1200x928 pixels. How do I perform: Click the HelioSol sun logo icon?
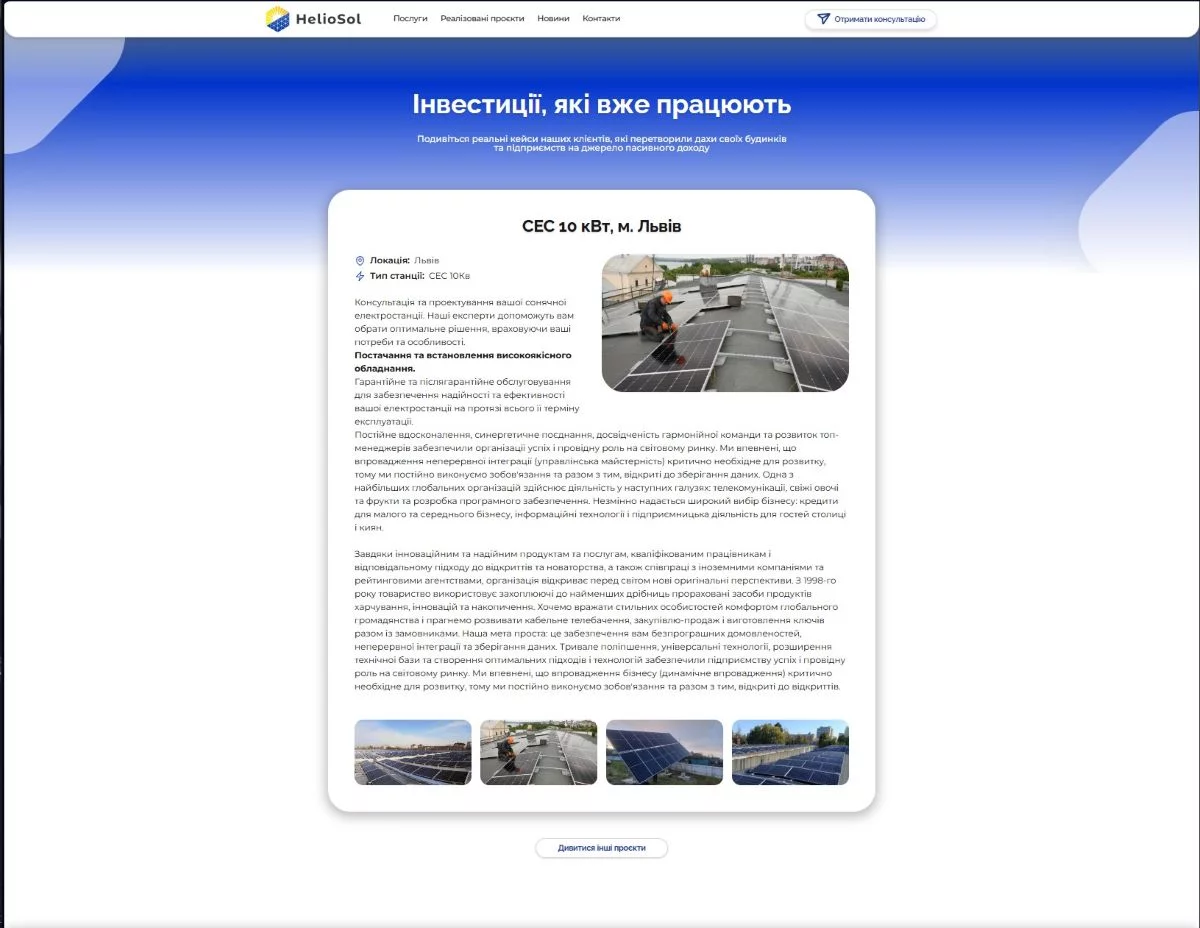point(277,18)
